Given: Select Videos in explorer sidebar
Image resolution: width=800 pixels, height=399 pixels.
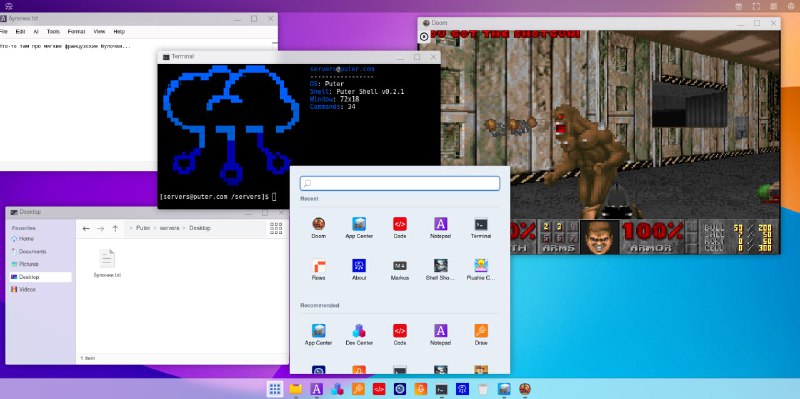Looking at the screenshot, I should click(41, 289).
